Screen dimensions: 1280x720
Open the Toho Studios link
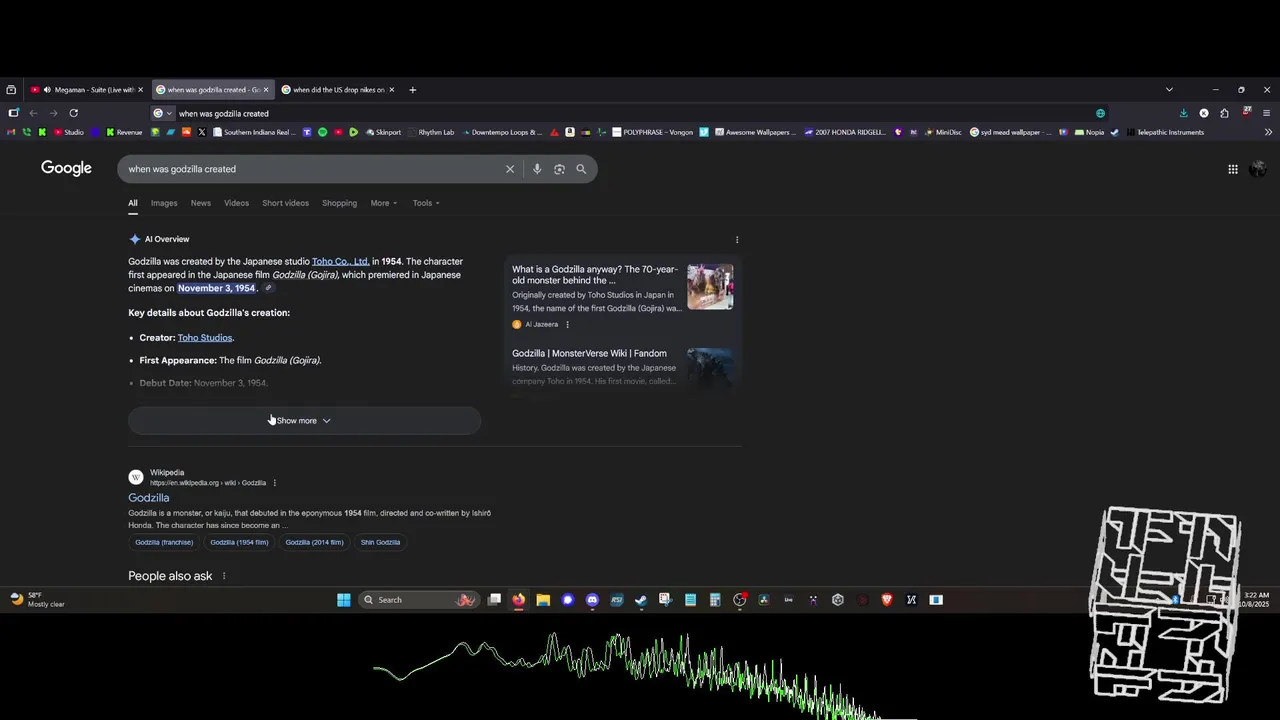coord(205,338)
